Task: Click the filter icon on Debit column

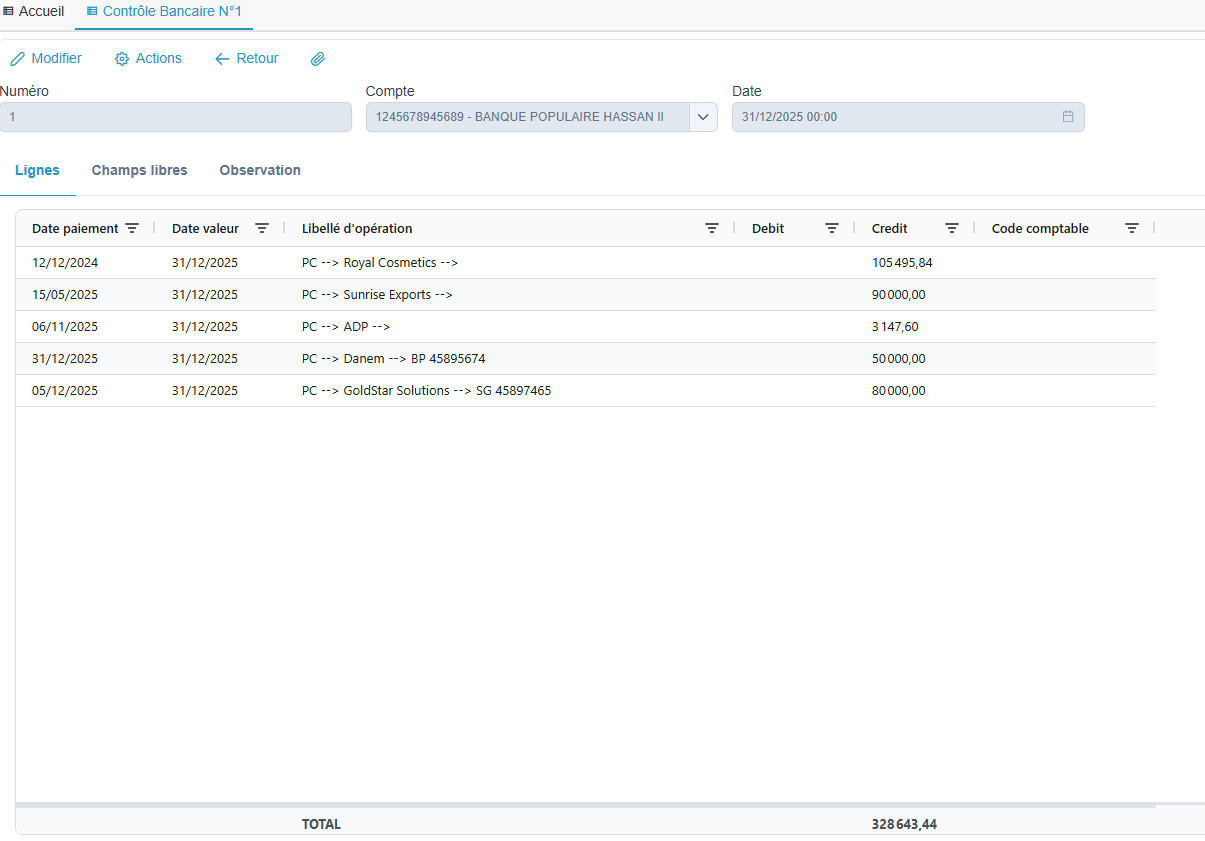Action: (x=831, y=228)
